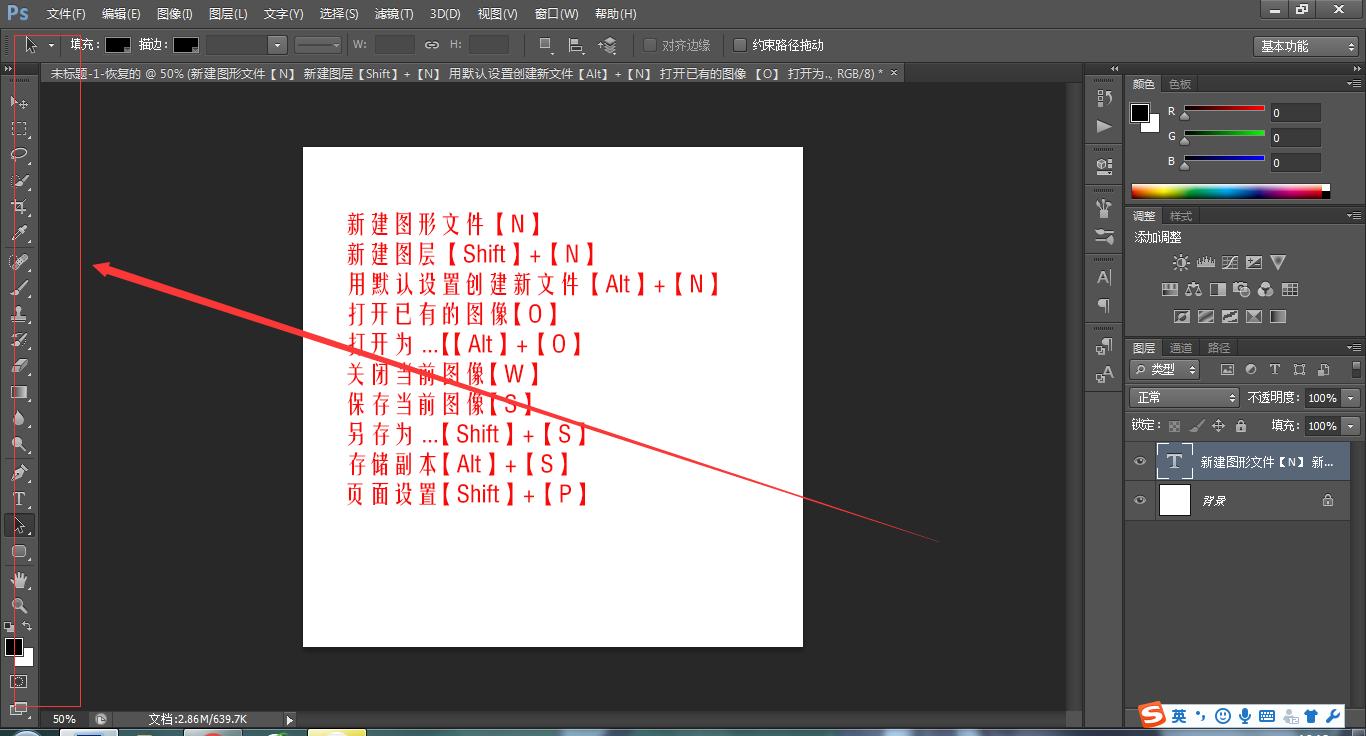Select the History Brush tool
Viewport: 1366px width, 736px height.
point(19,340)
